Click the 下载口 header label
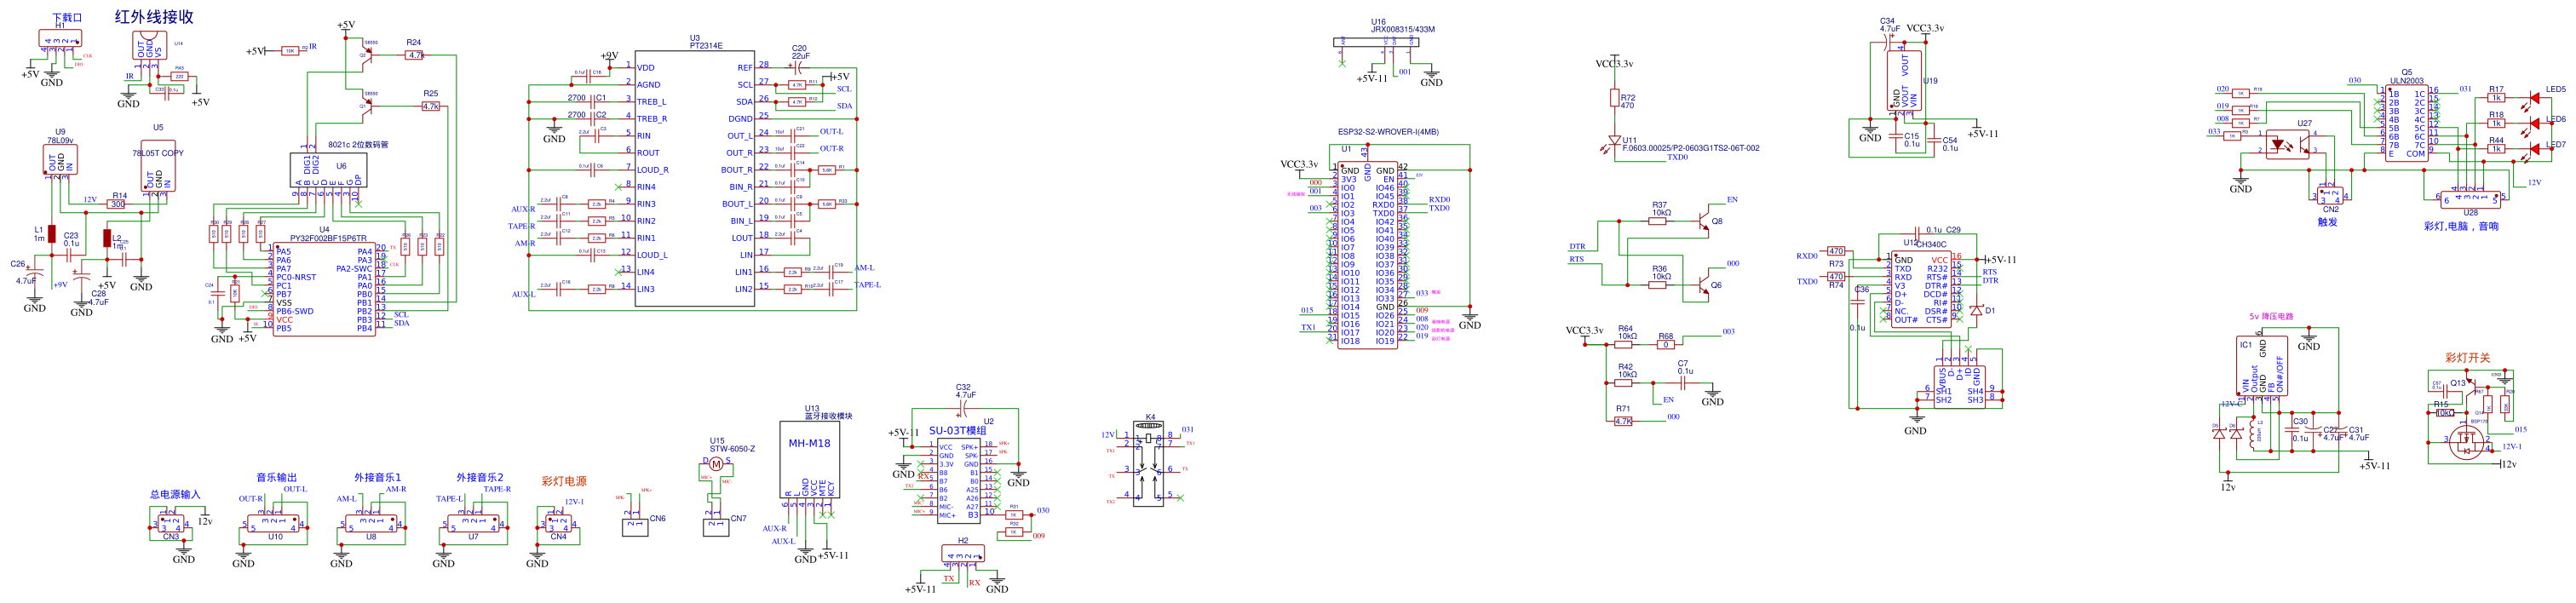This screenshot has height=603, width=2576. tap(66, 17)
